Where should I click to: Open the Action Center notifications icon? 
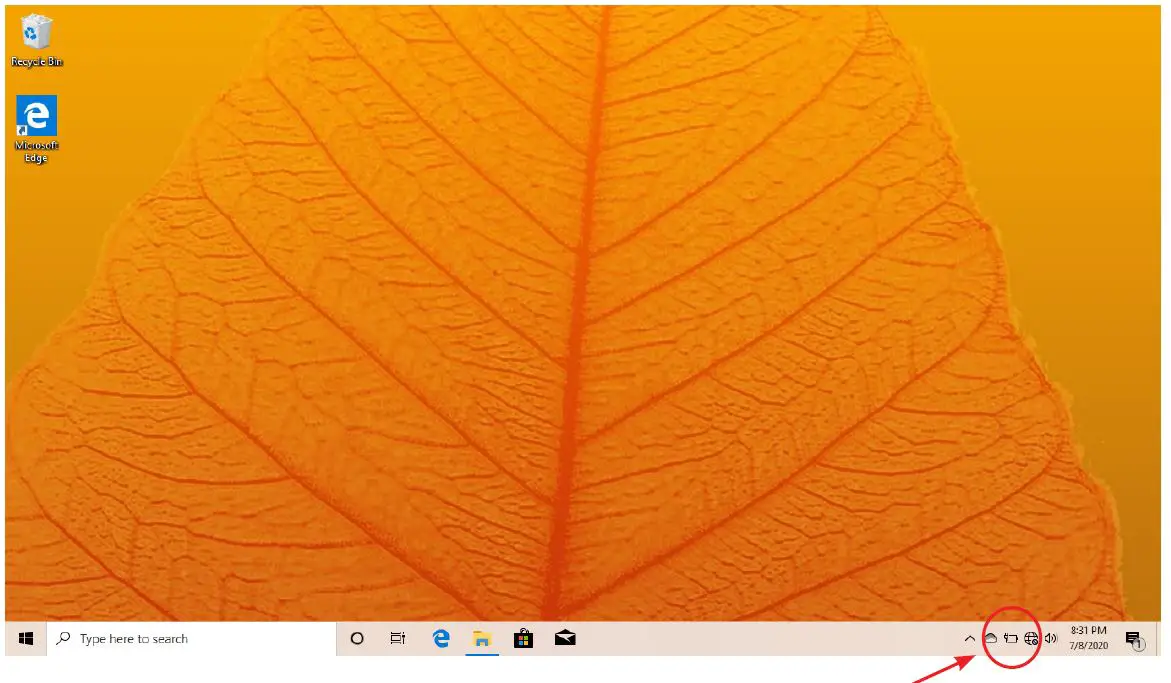coord(1135,640)
